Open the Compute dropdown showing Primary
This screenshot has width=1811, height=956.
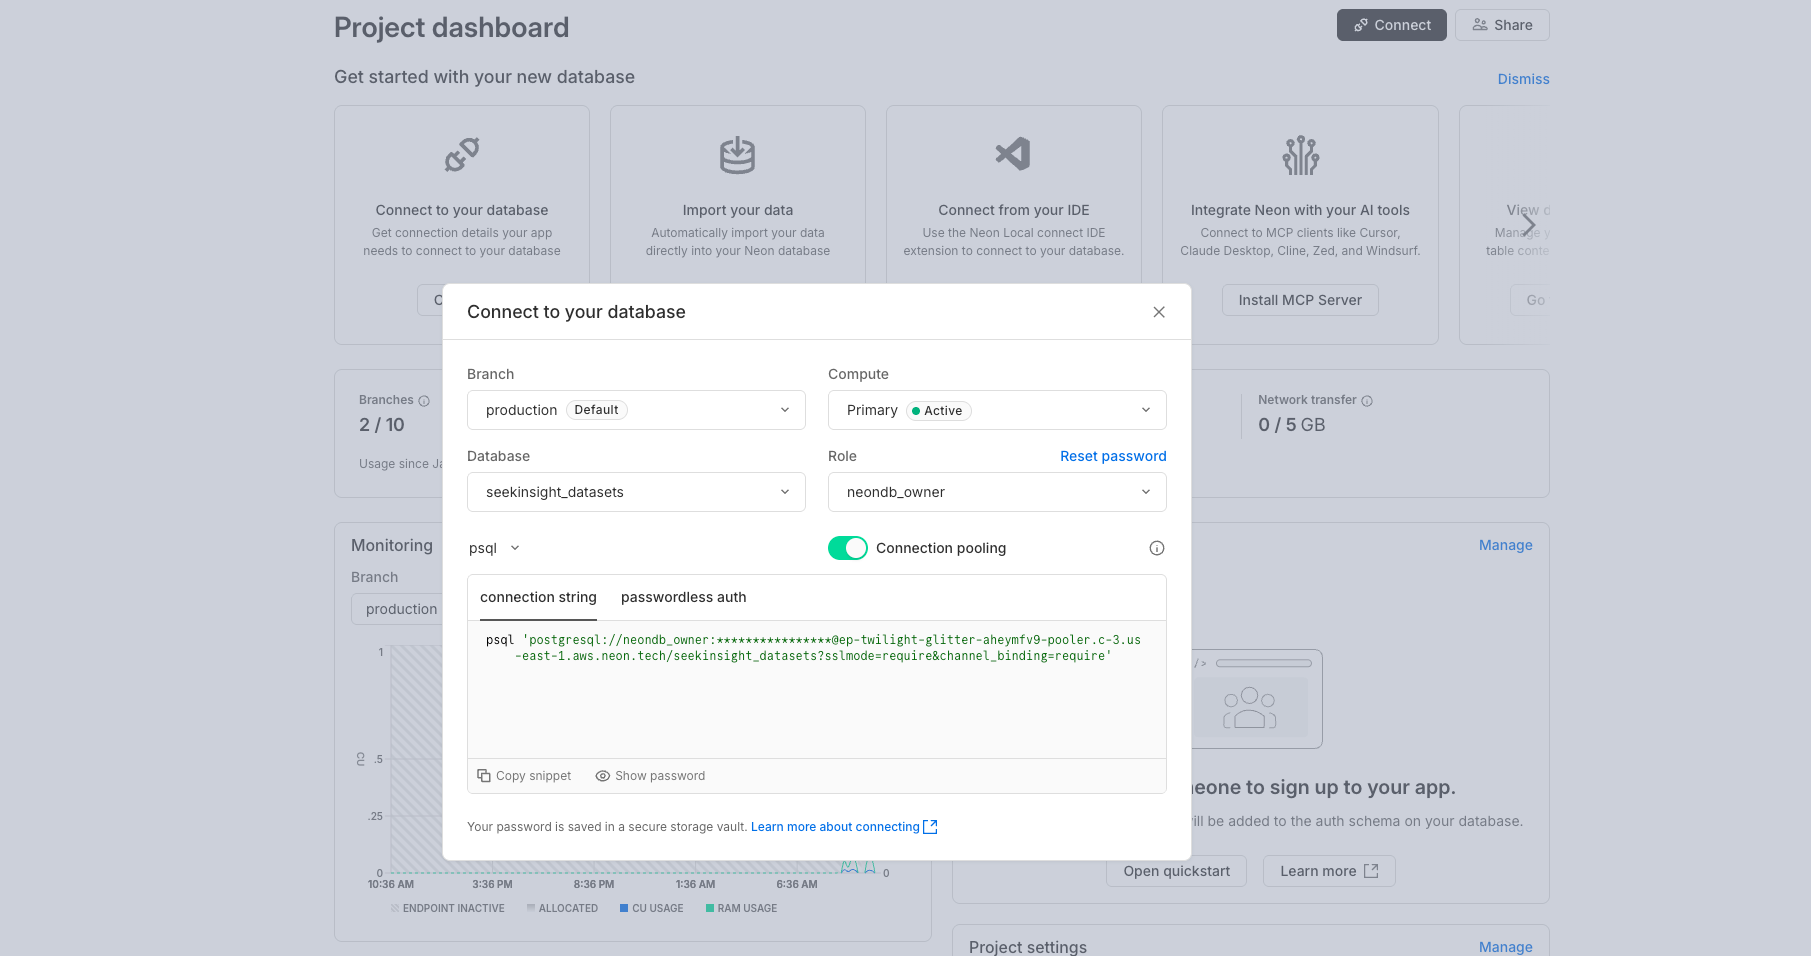(x=997, y=410)
